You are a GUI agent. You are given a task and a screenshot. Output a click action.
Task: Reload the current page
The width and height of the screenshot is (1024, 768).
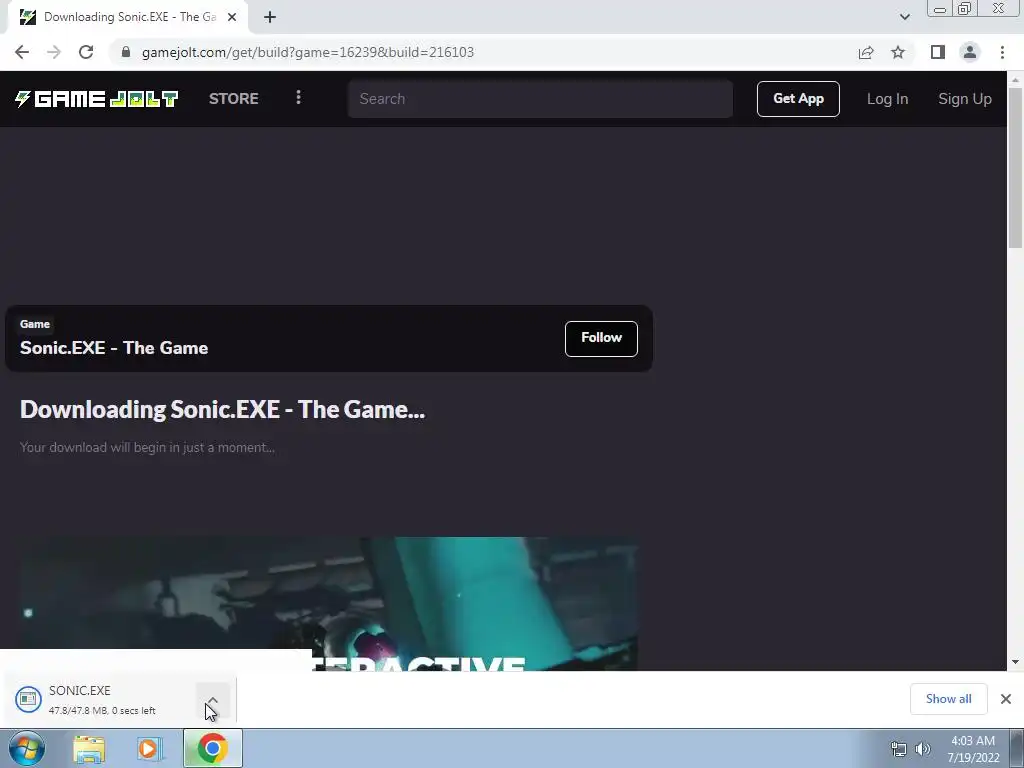pyautogui.click(x=86, y=52)
